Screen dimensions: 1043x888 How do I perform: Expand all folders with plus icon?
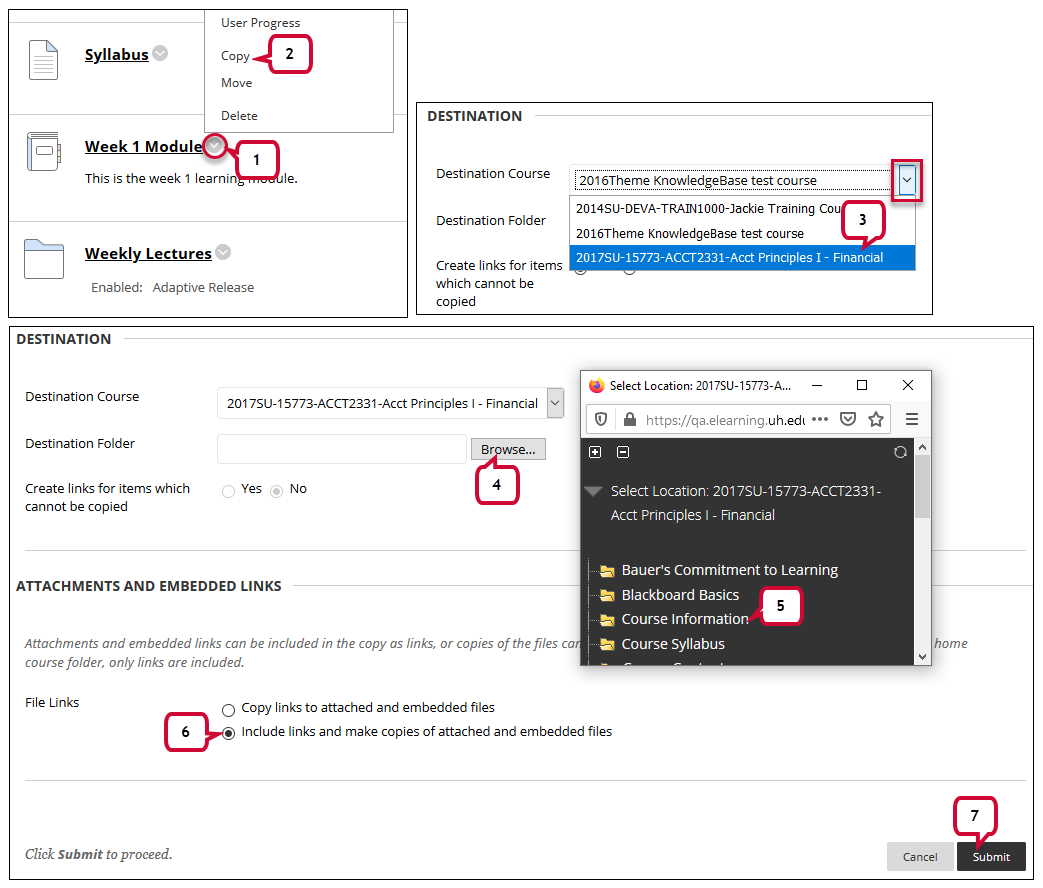(x=595, y=452)
